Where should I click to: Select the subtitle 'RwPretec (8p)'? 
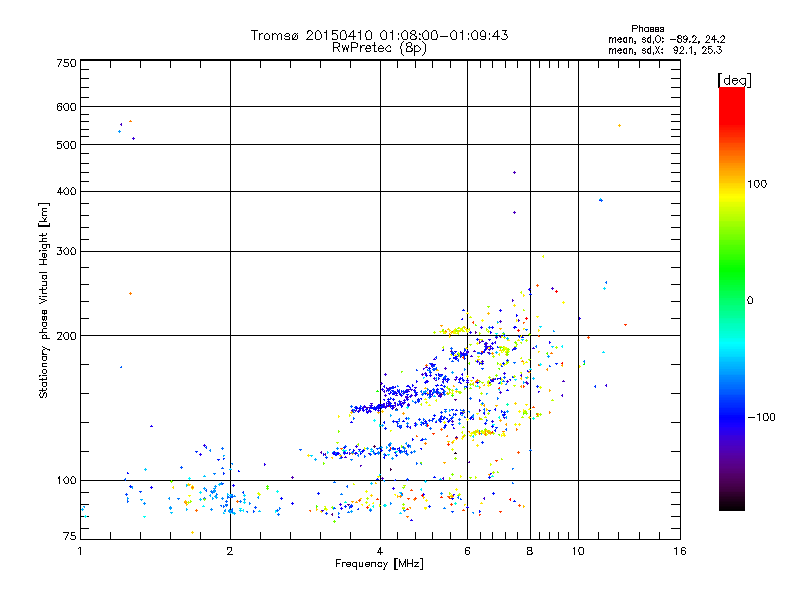pyautogui.click(x=379, y=48)
